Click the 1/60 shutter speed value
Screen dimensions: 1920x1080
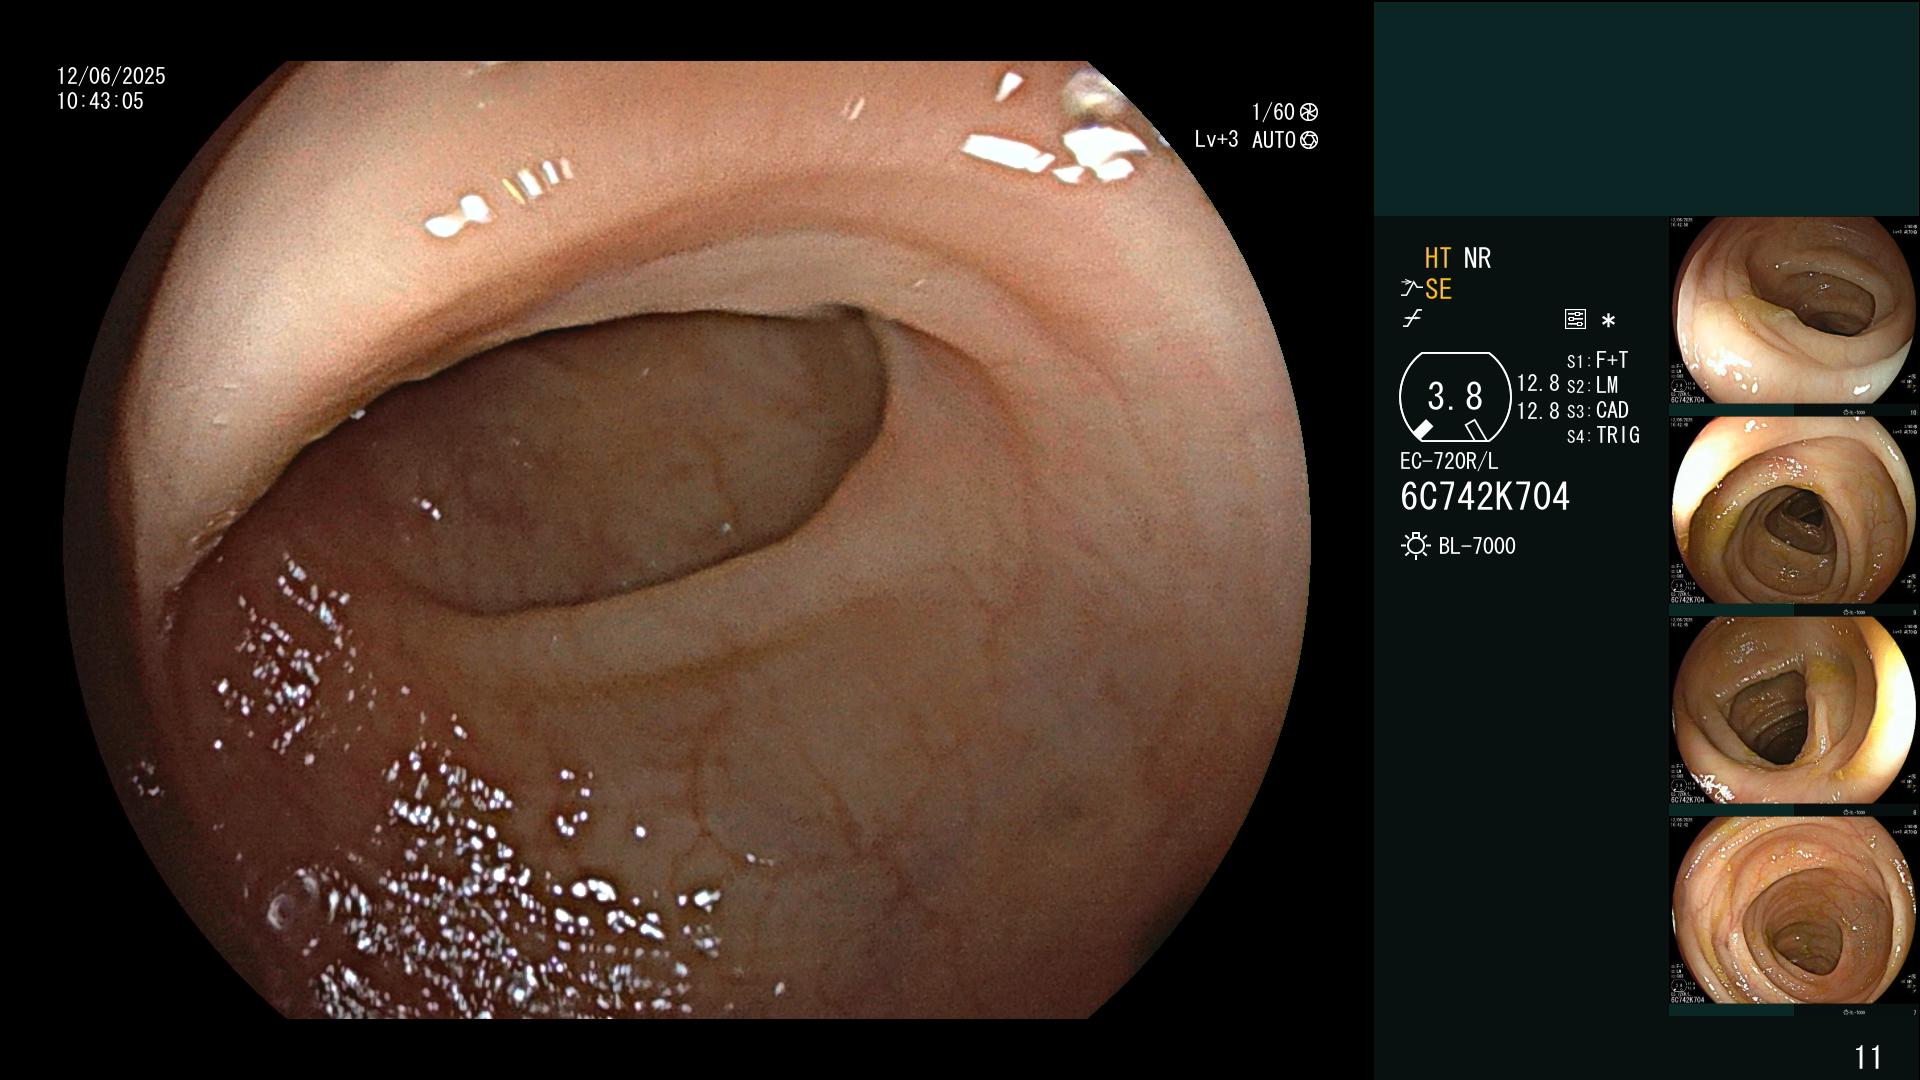[x=1273, y=112]
